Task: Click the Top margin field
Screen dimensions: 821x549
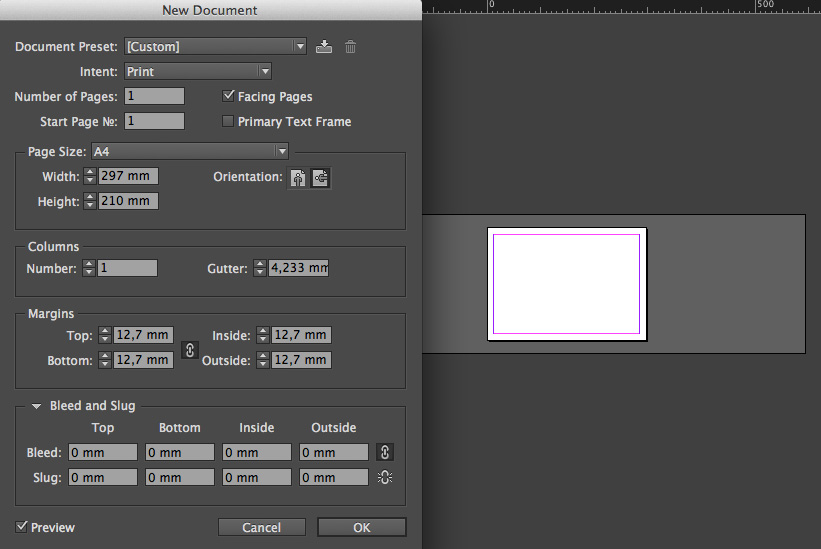Action: pos(143,335)
